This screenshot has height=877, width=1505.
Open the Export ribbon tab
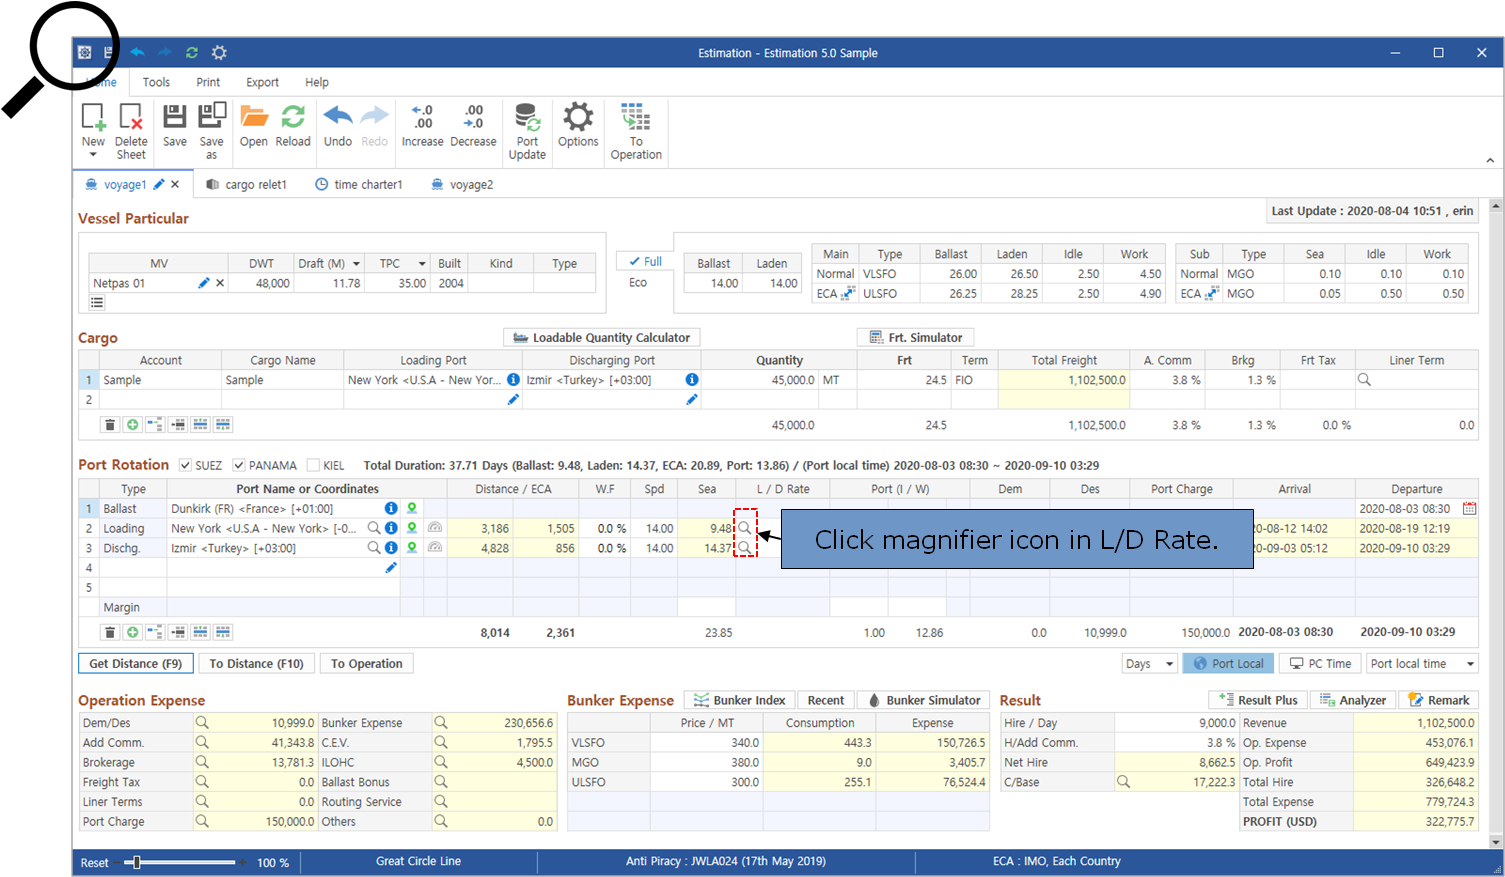click(262, 82)
